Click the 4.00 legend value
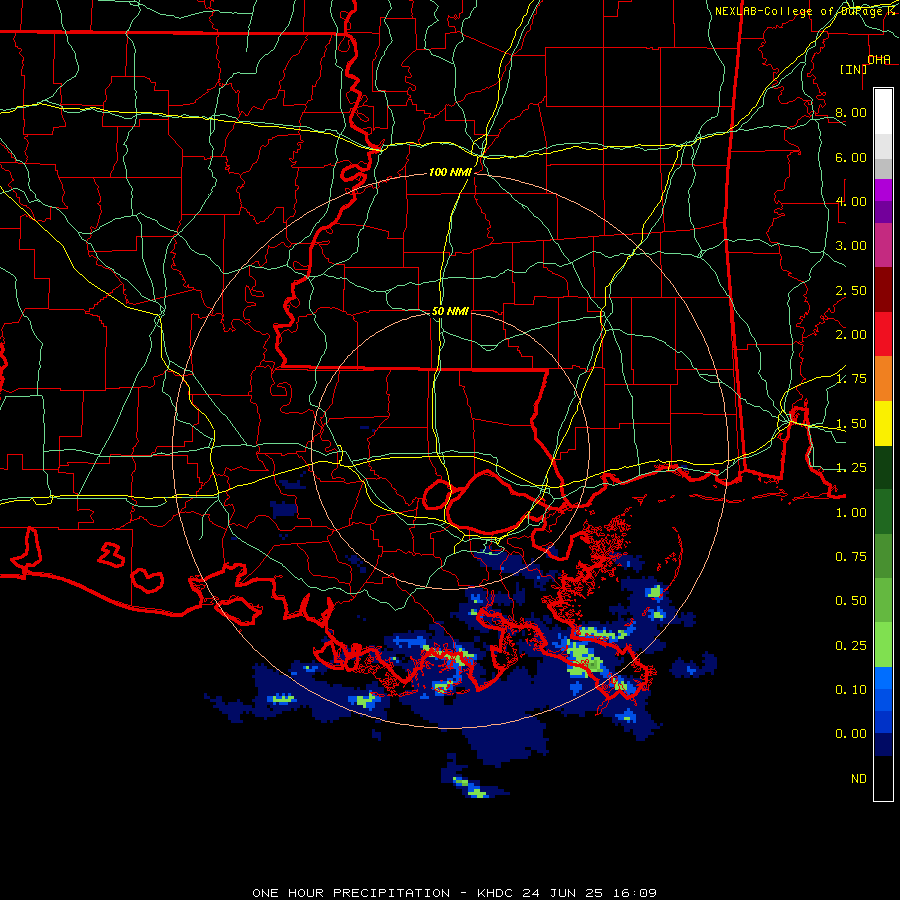900x900 pixels. [851, 201]
